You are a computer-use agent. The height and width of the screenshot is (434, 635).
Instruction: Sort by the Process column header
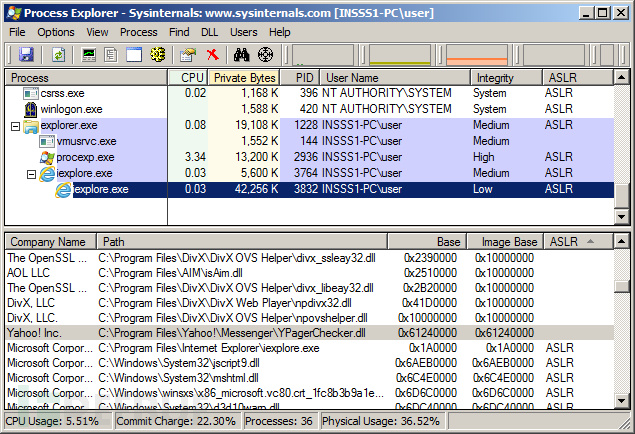coord(86,77)
